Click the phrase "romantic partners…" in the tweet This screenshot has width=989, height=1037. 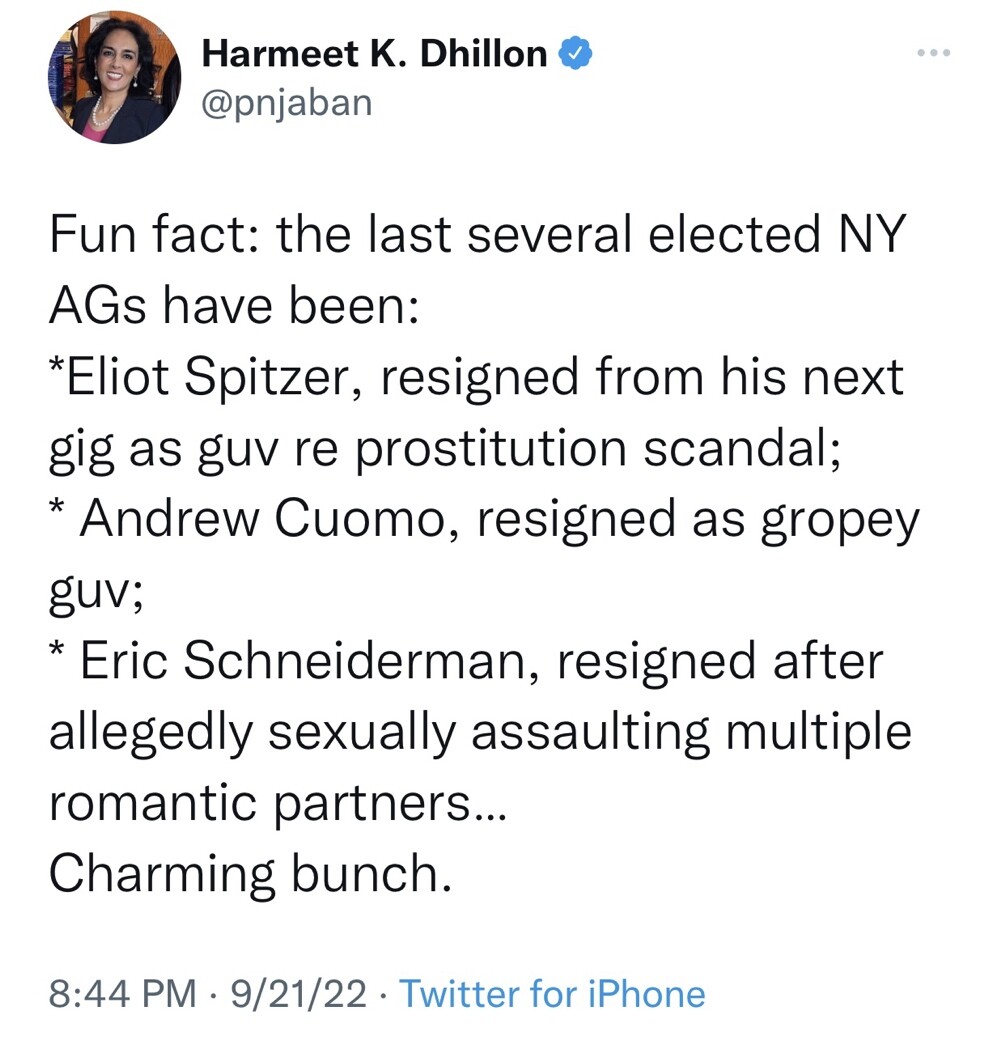(279, 803)
